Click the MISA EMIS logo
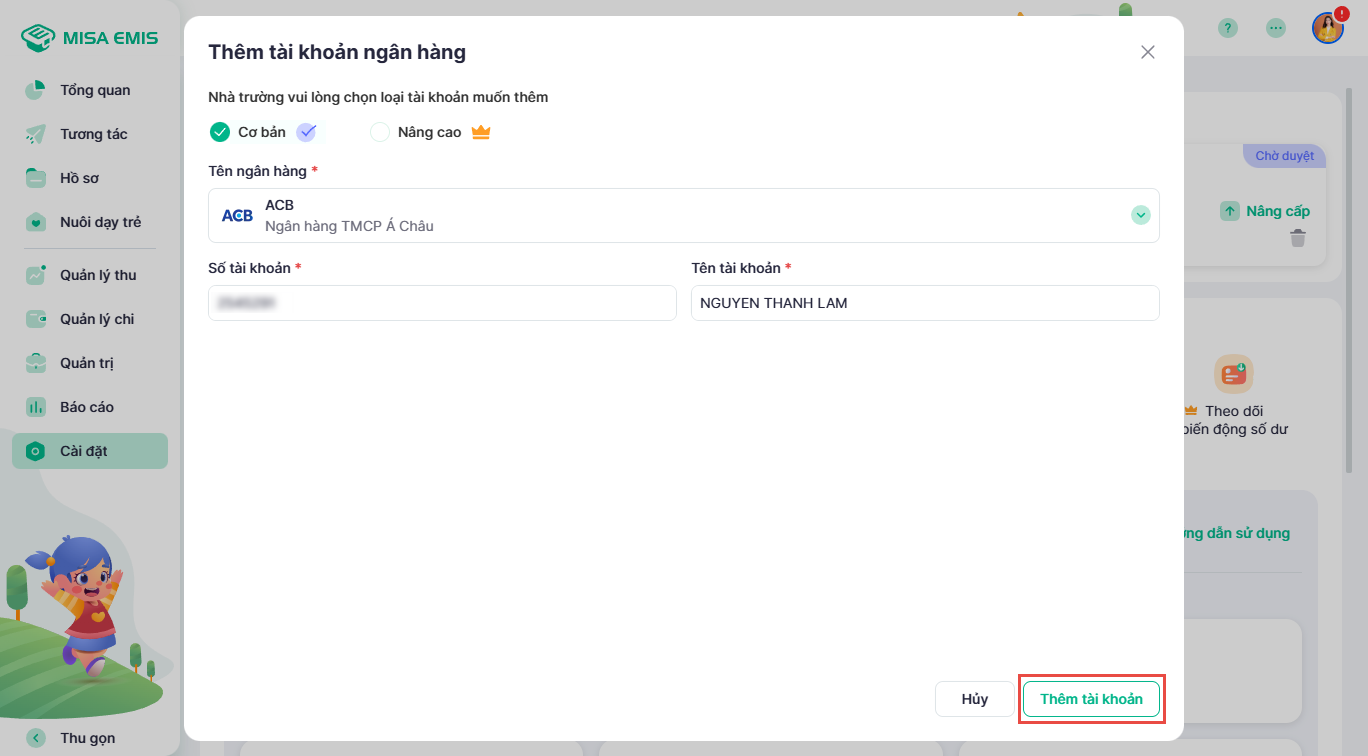The image size is (1368, 756). pos(89,38)
